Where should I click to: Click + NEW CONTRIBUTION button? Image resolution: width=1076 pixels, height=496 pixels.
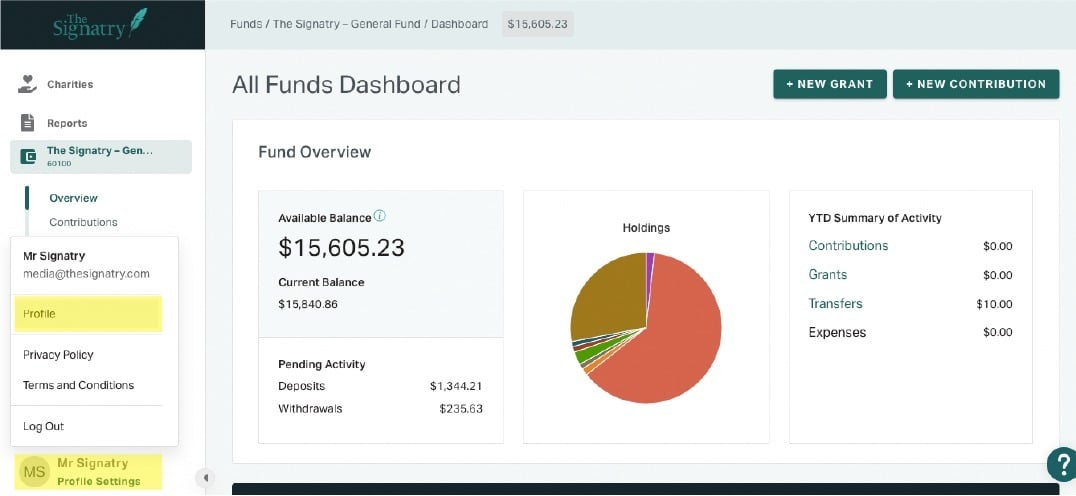(x=976, y=84)
